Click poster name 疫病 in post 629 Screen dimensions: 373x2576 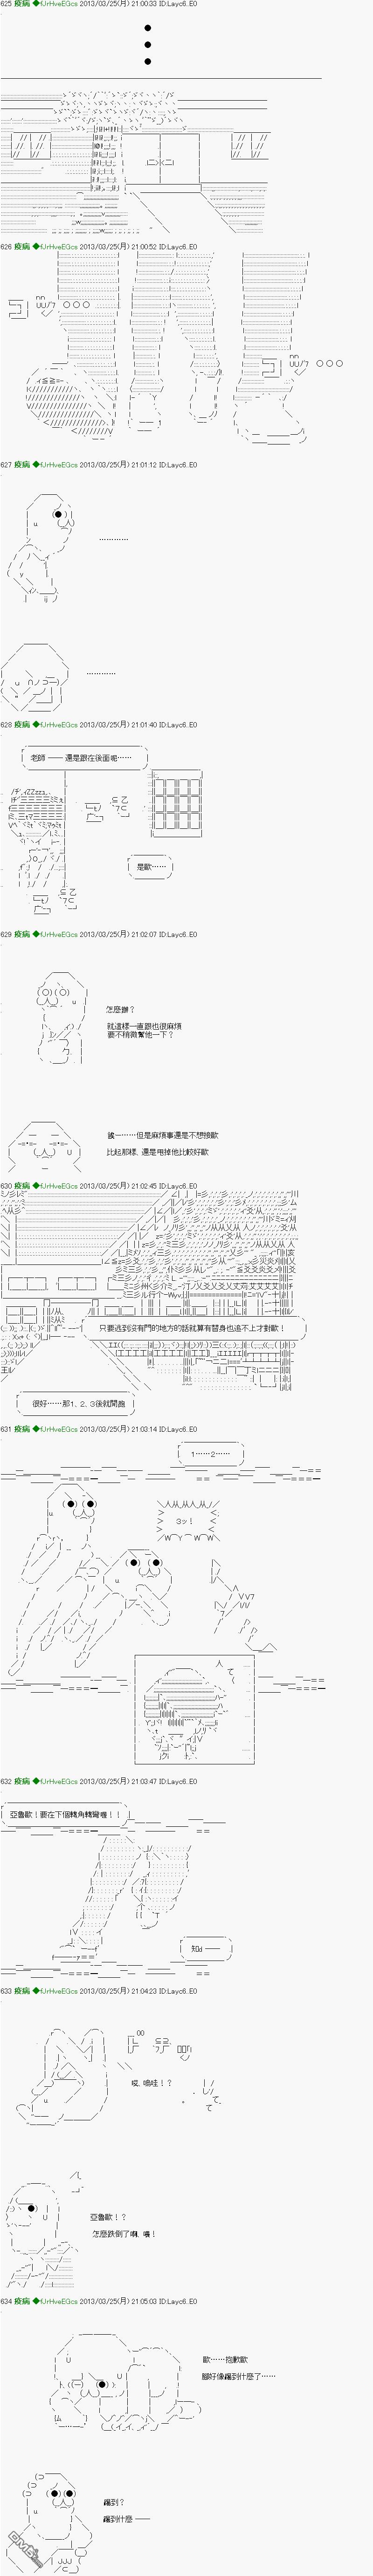[22, 935]
